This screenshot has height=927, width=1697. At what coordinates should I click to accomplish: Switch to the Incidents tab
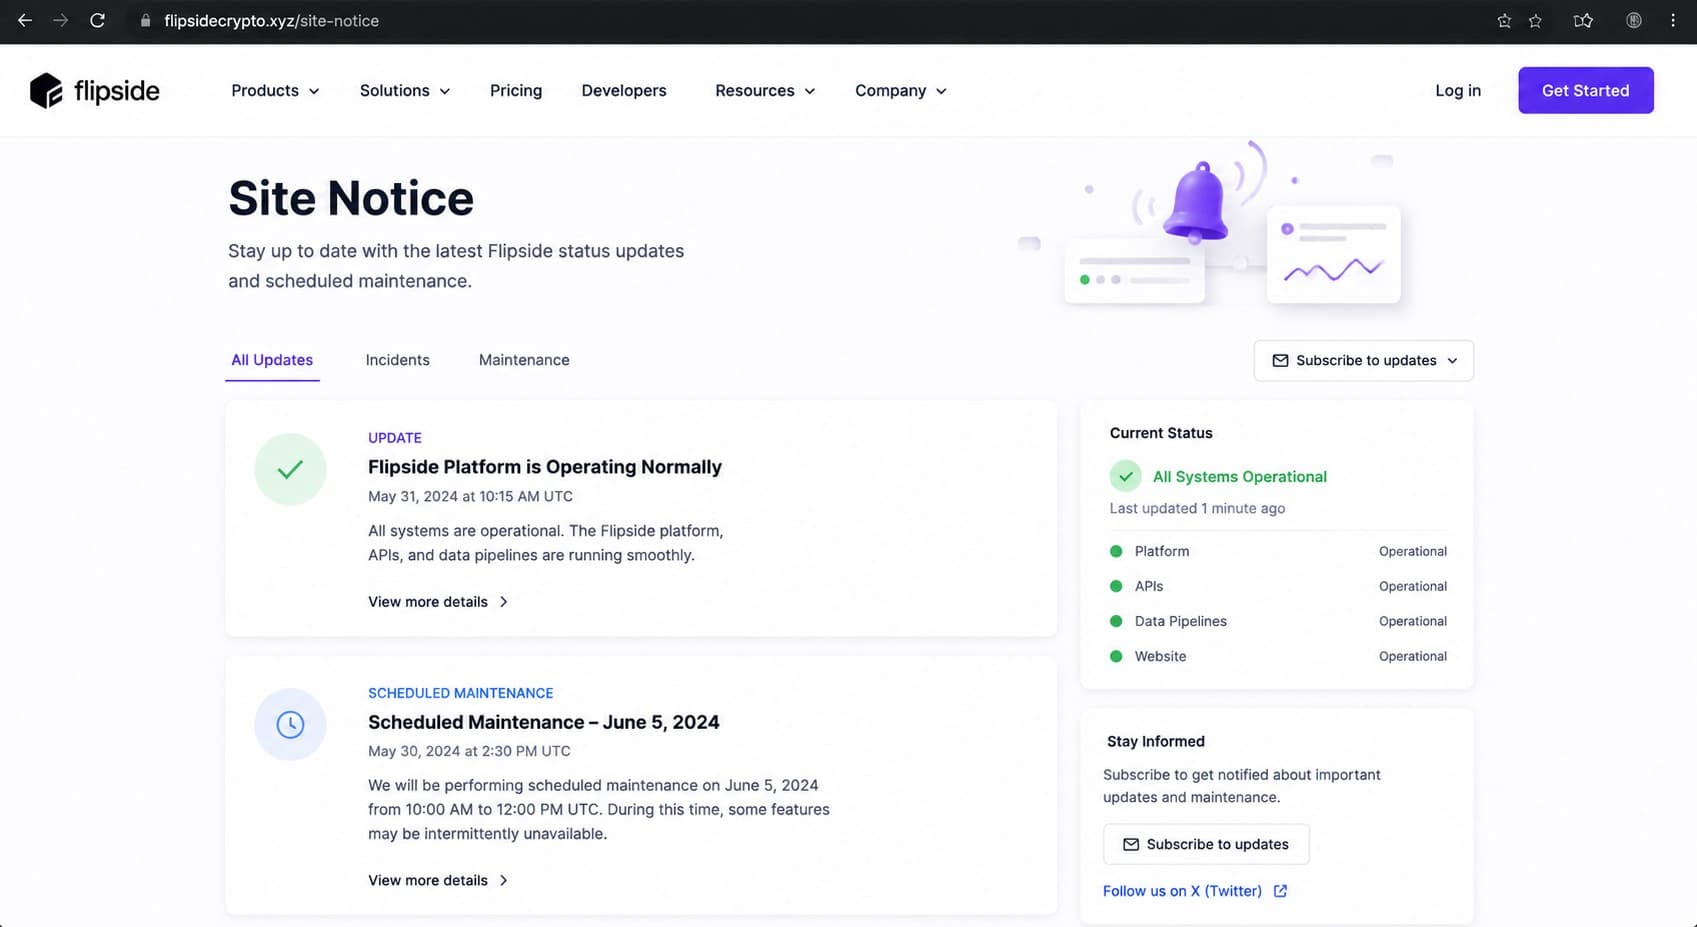pos(397,360)
